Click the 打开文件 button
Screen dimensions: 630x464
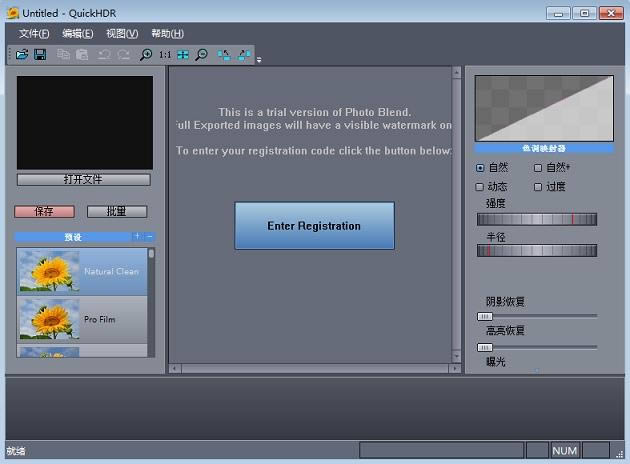pos(84,179)
